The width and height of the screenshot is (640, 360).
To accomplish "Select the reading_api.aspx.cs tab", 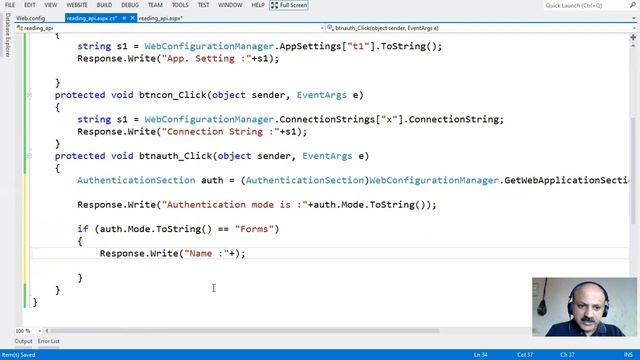I will (x=92, y=18).
